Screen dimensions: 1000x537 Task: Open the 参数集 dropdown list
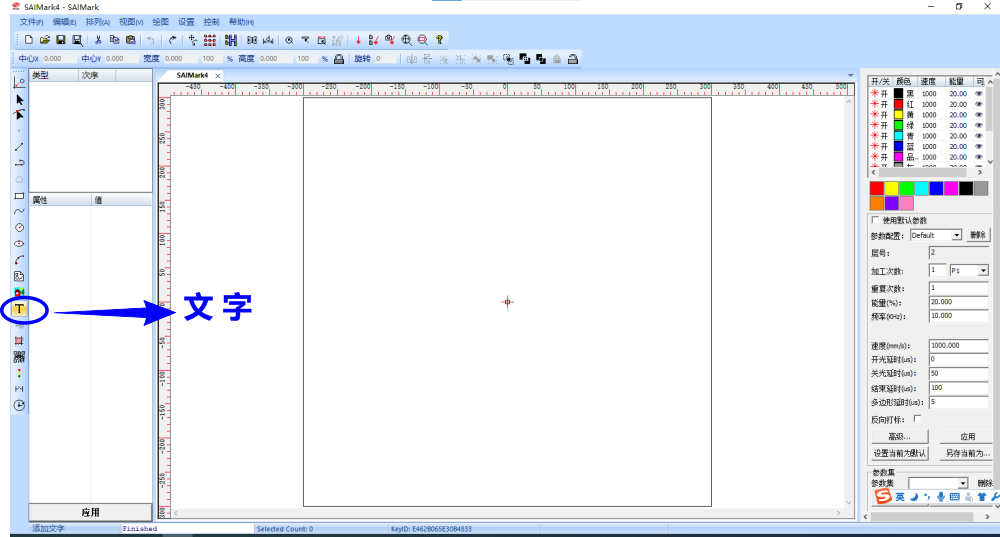point(963,483)
